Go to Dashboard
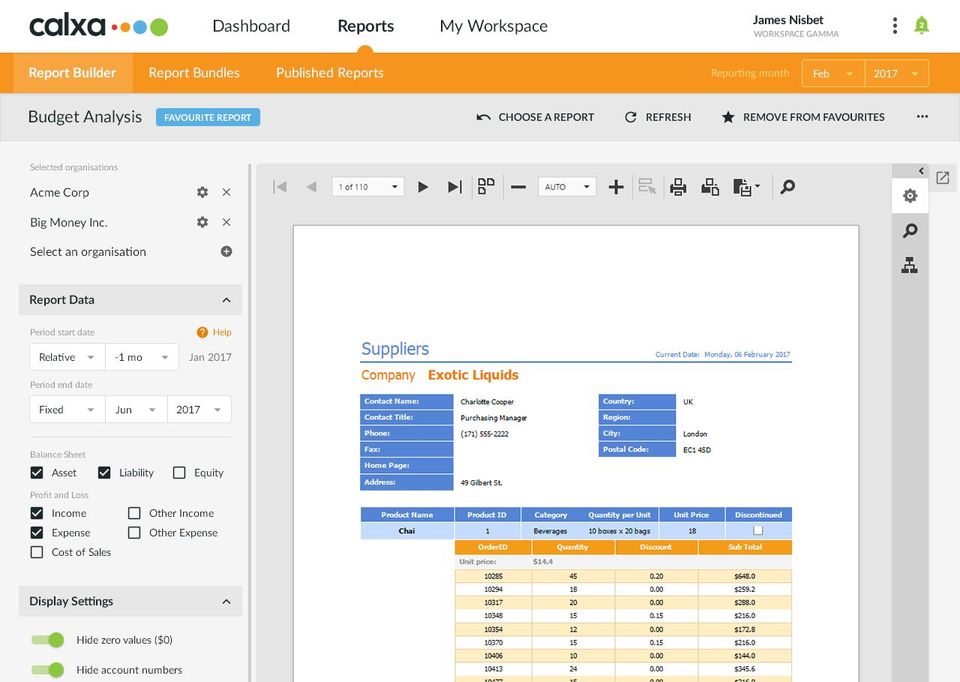Image resolution: width=960 pixels, height=682 pixels. click(x=251, y=26)
